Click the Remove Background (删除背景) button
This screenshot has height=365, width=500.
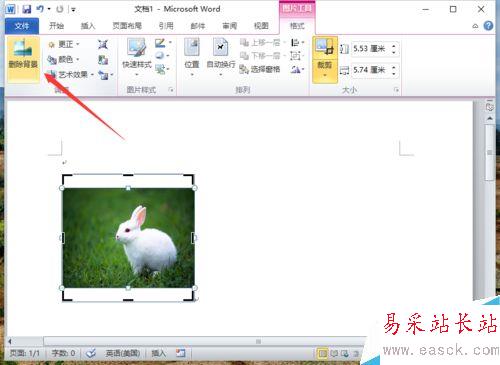(x=23, y=59)
